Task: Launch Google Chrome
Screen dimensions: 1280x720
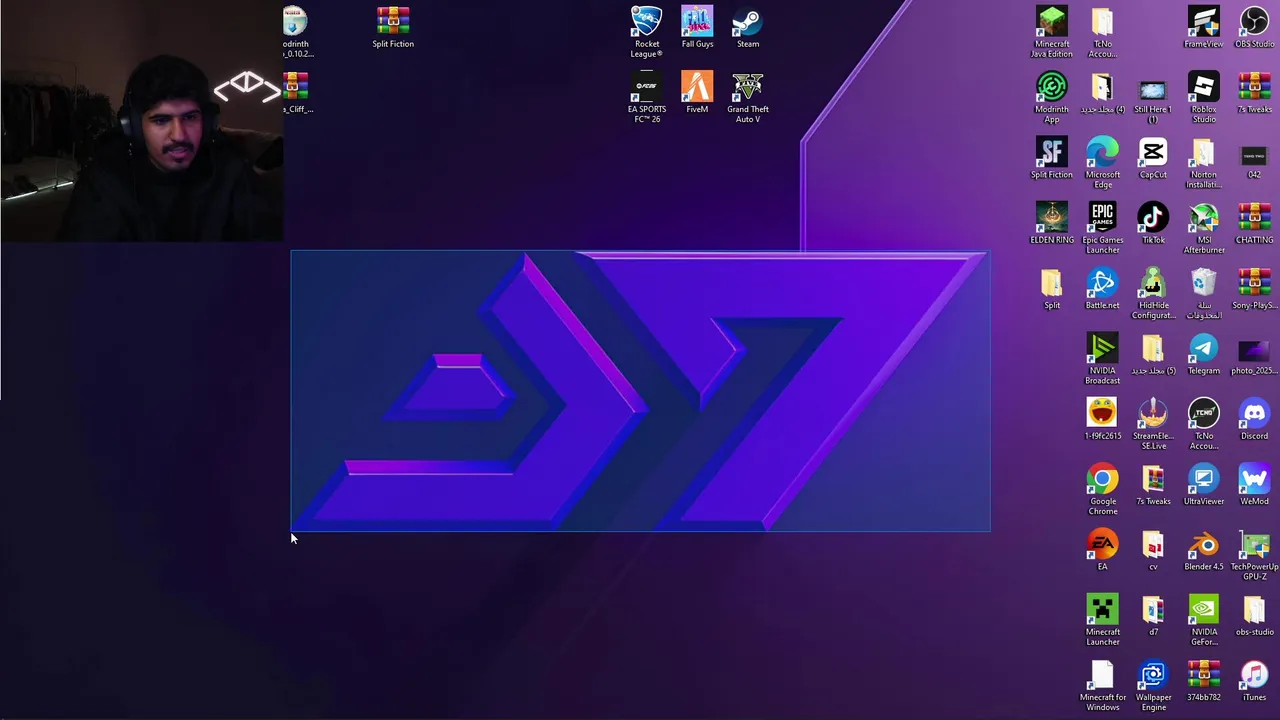Action: pos(1102,488)
